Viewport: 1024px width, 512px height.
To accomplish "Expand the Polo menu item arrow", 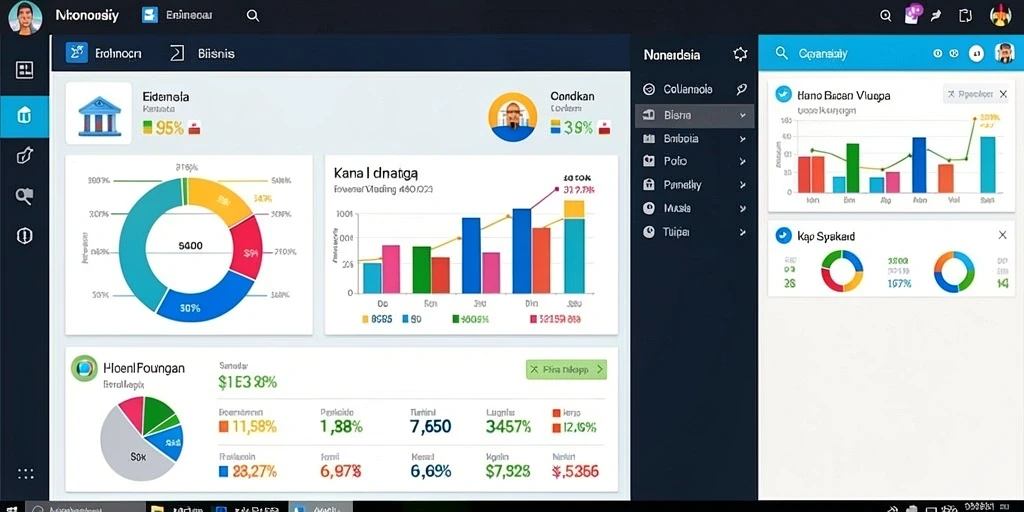I will pos(743,161).
